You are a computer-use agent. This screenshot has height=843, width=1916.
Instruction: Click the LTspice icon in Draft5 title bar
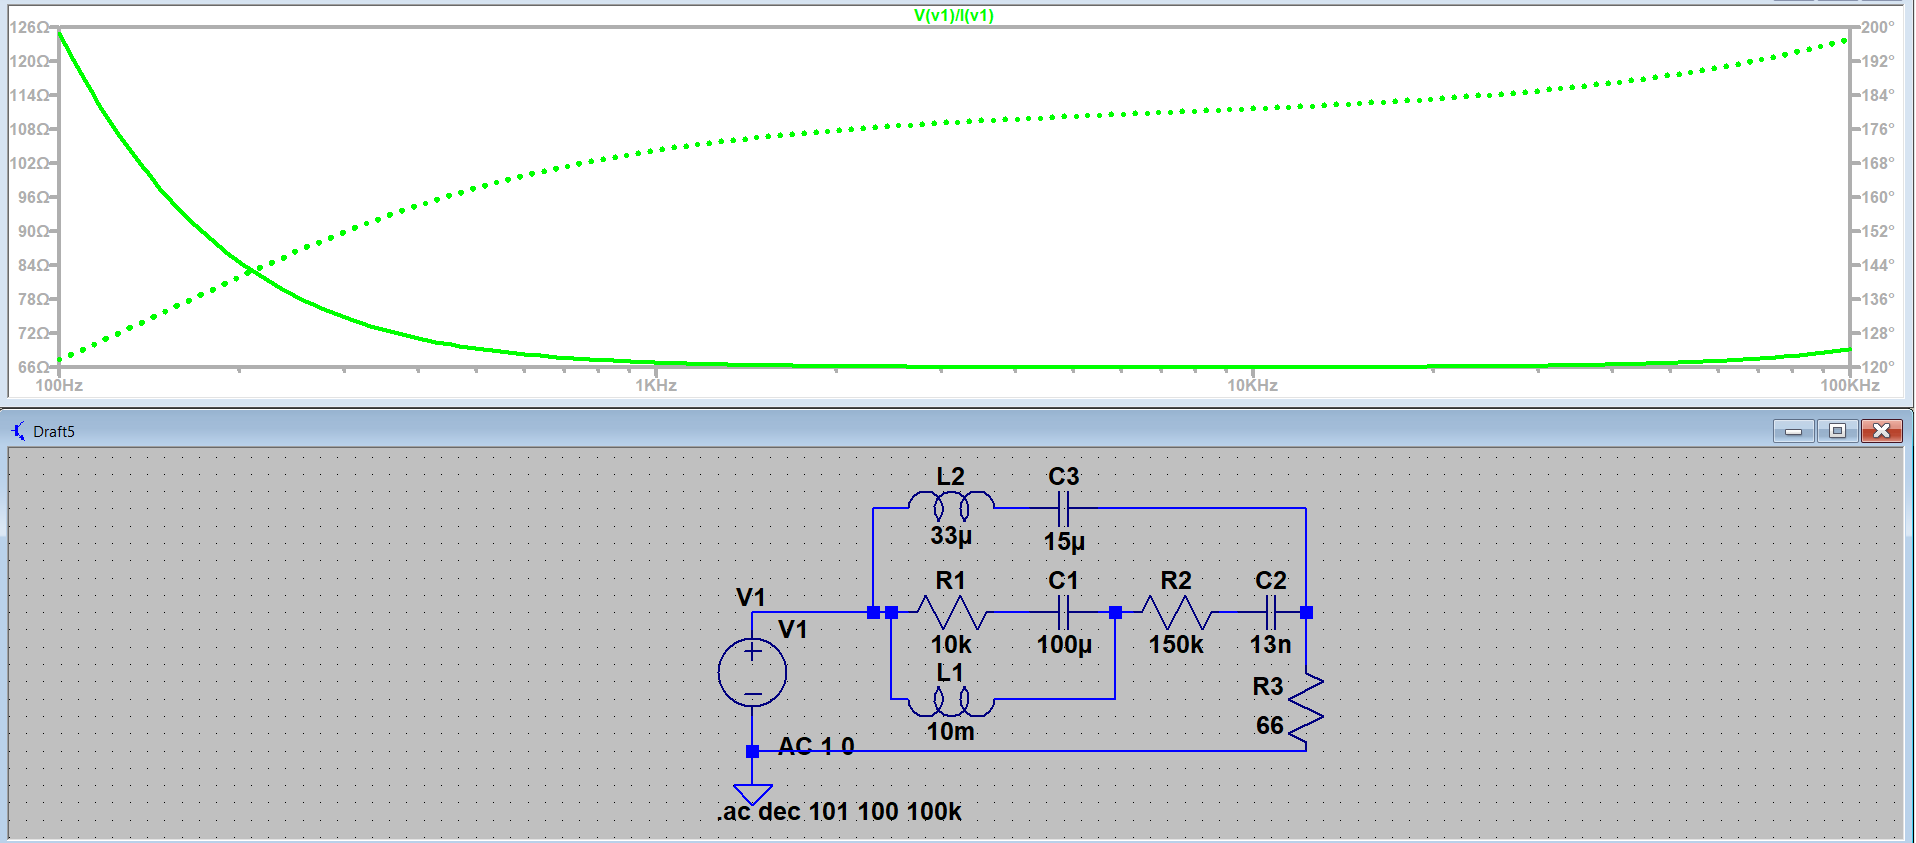(19, 431)
